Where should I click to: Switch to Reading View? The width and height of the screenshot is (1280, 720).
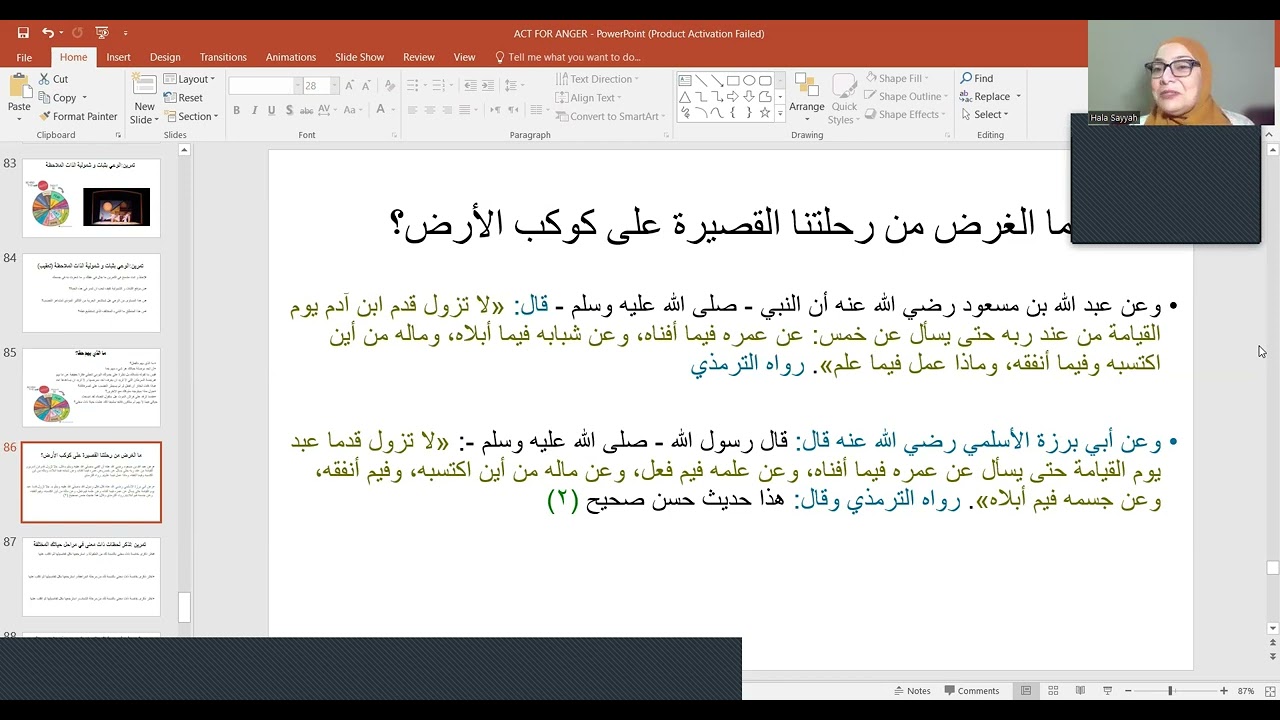click(1080, 691)
